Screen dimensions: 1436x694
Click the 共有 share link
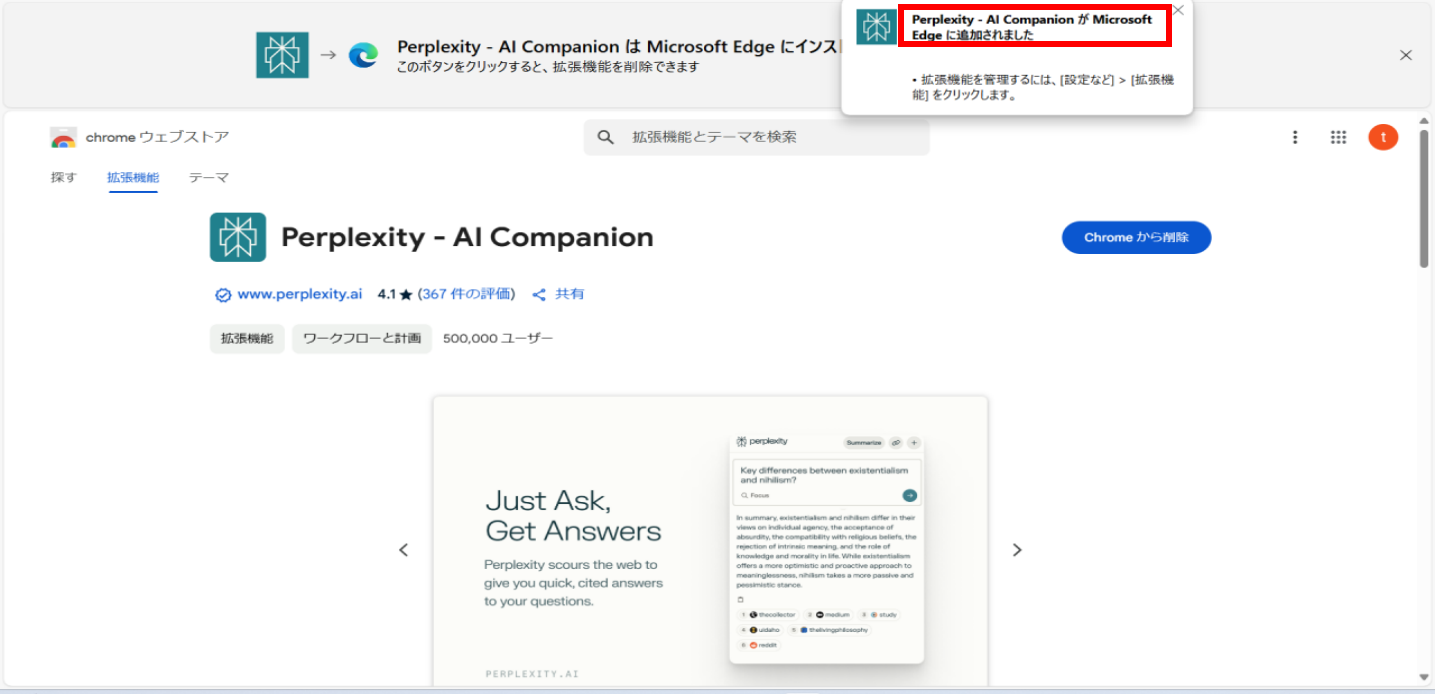[570, 294]
